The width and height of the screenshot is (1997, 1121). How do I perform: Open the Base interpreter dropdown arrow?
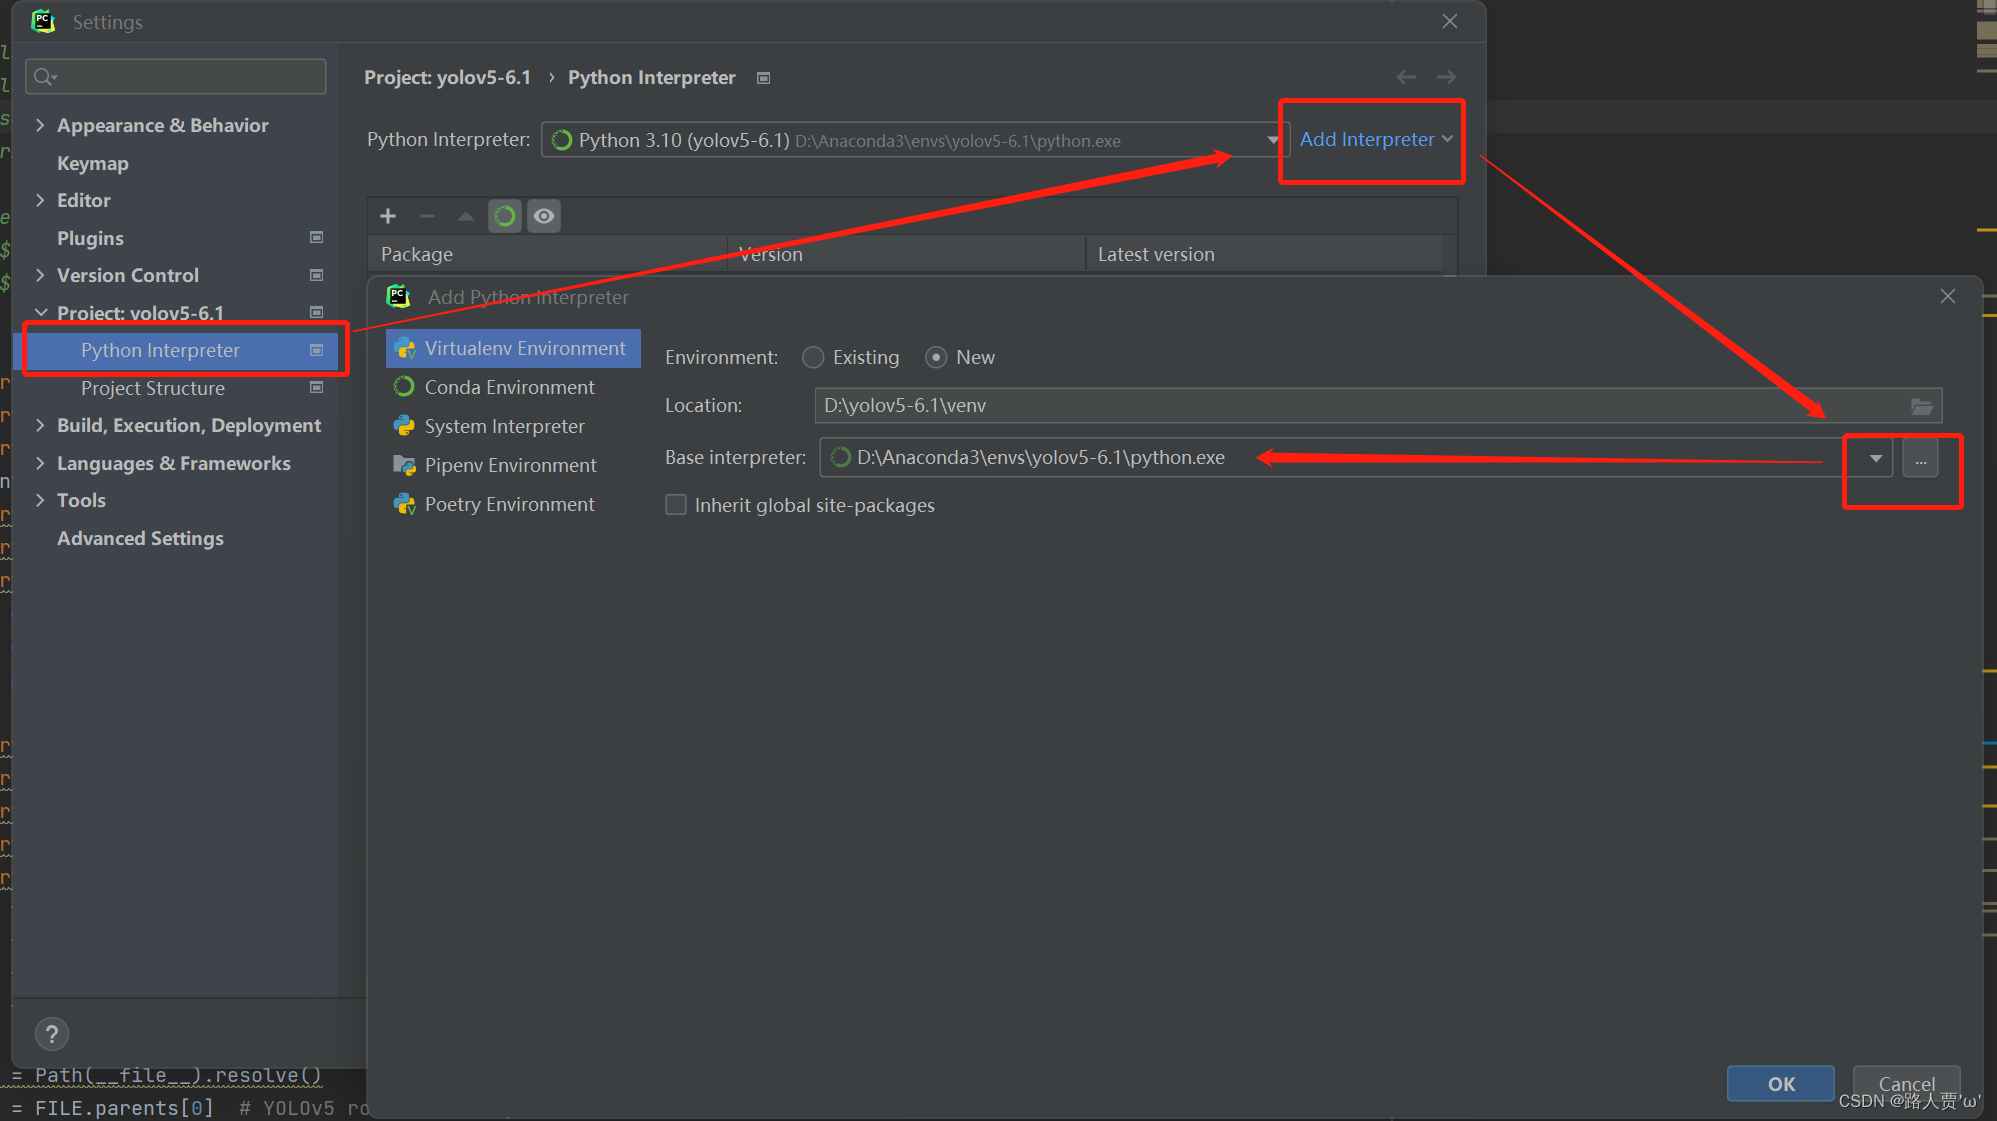click(1875, 458)
